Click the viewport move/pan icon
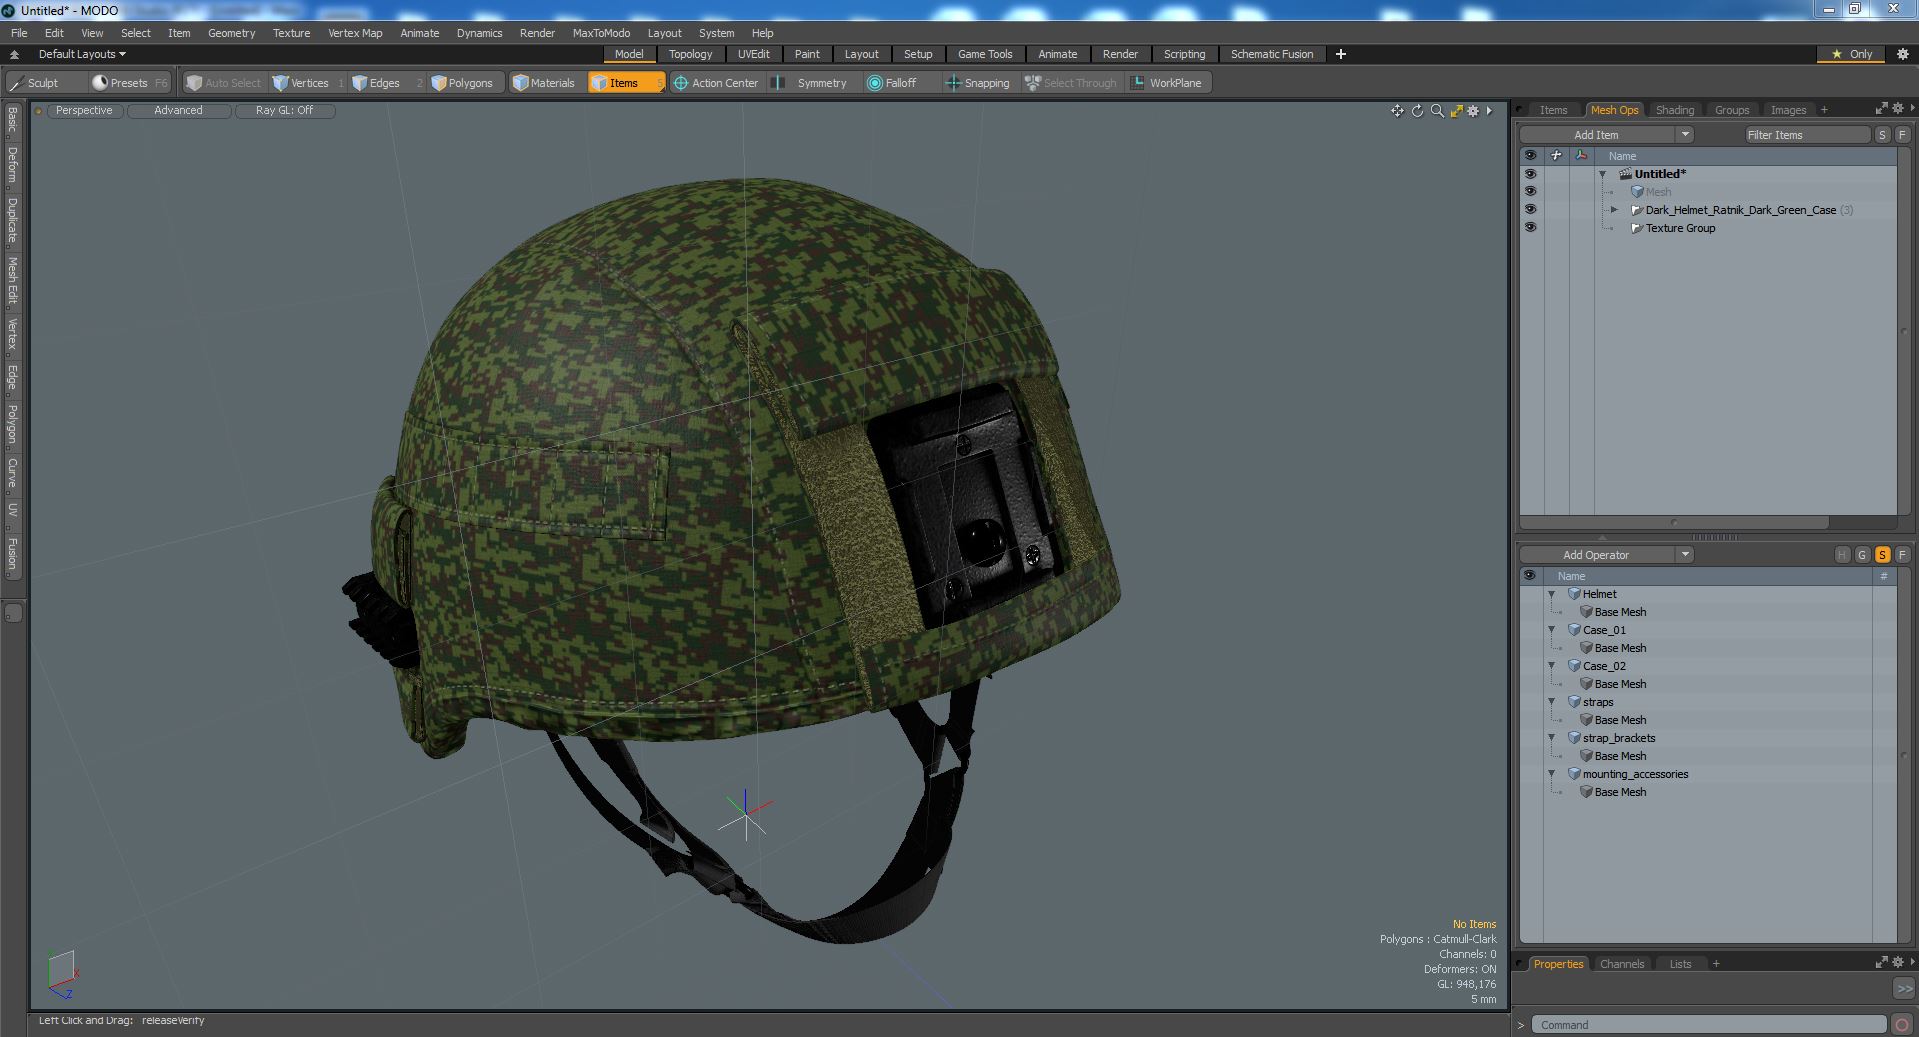The width and height of the screenshot is (1919, 1037). point(1397,111)
